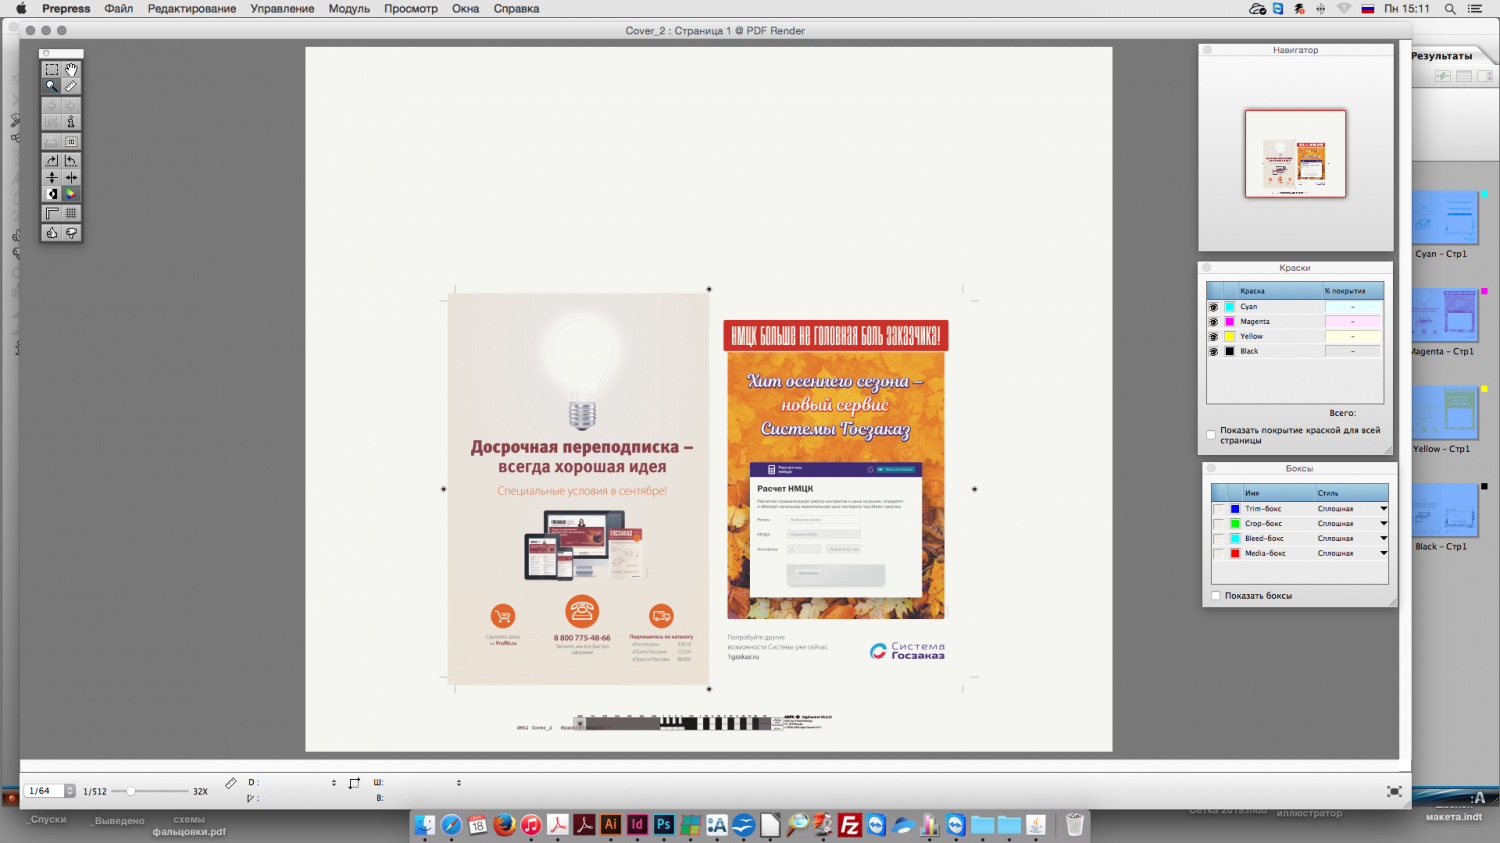Open Adobe Illustrator from the Dock

click(610, 825)
